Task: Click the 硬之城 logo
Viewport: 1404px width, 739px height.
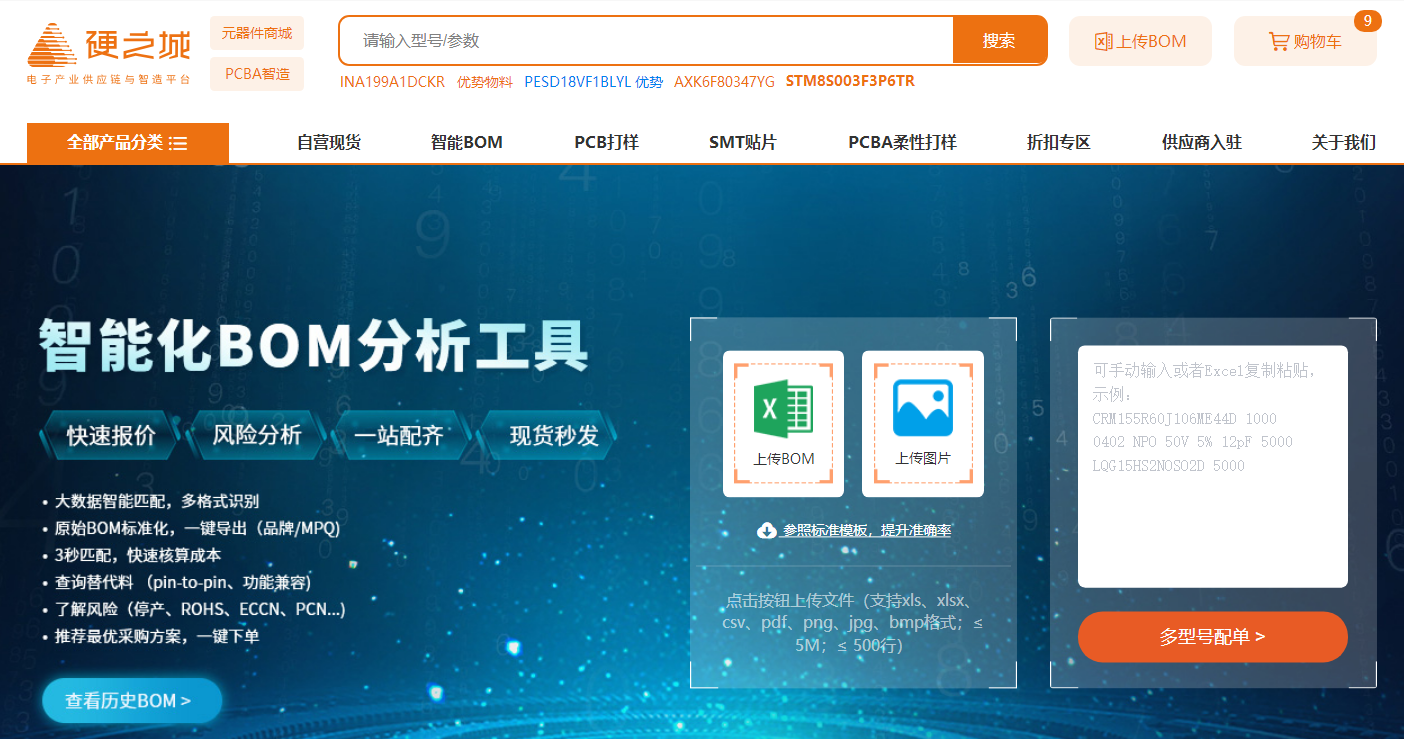Action: (x=108, y=54)
